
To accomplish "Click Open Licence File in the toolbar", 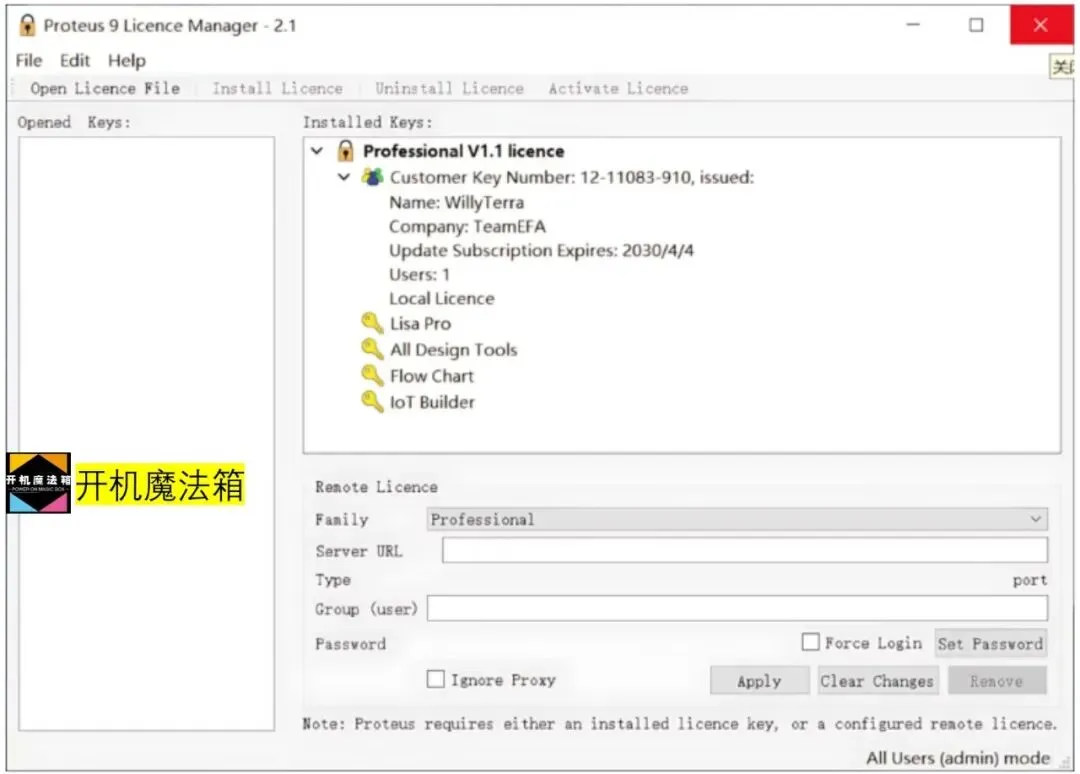I will point(105,88).
